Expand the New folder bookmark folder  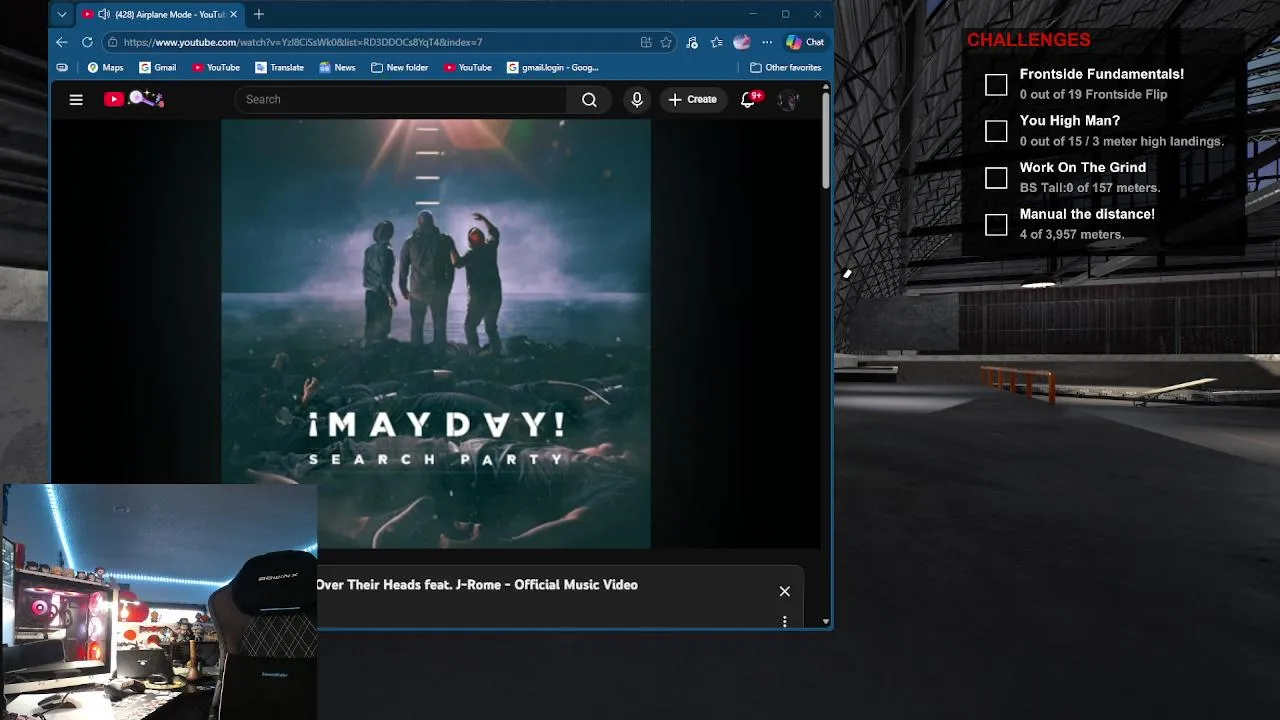pos(399,67)
